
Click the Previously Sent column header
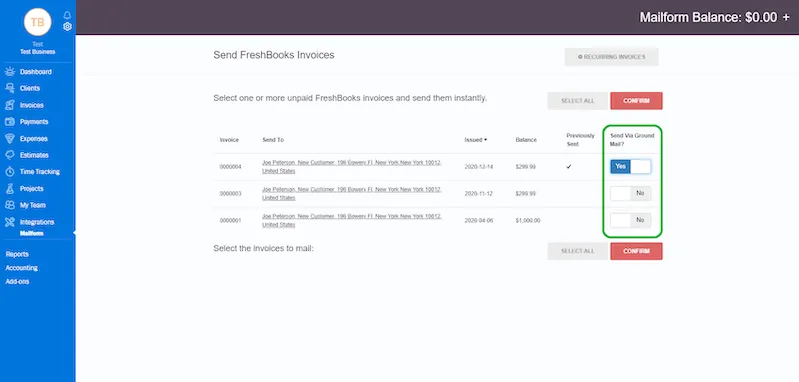tap(580, 140)
